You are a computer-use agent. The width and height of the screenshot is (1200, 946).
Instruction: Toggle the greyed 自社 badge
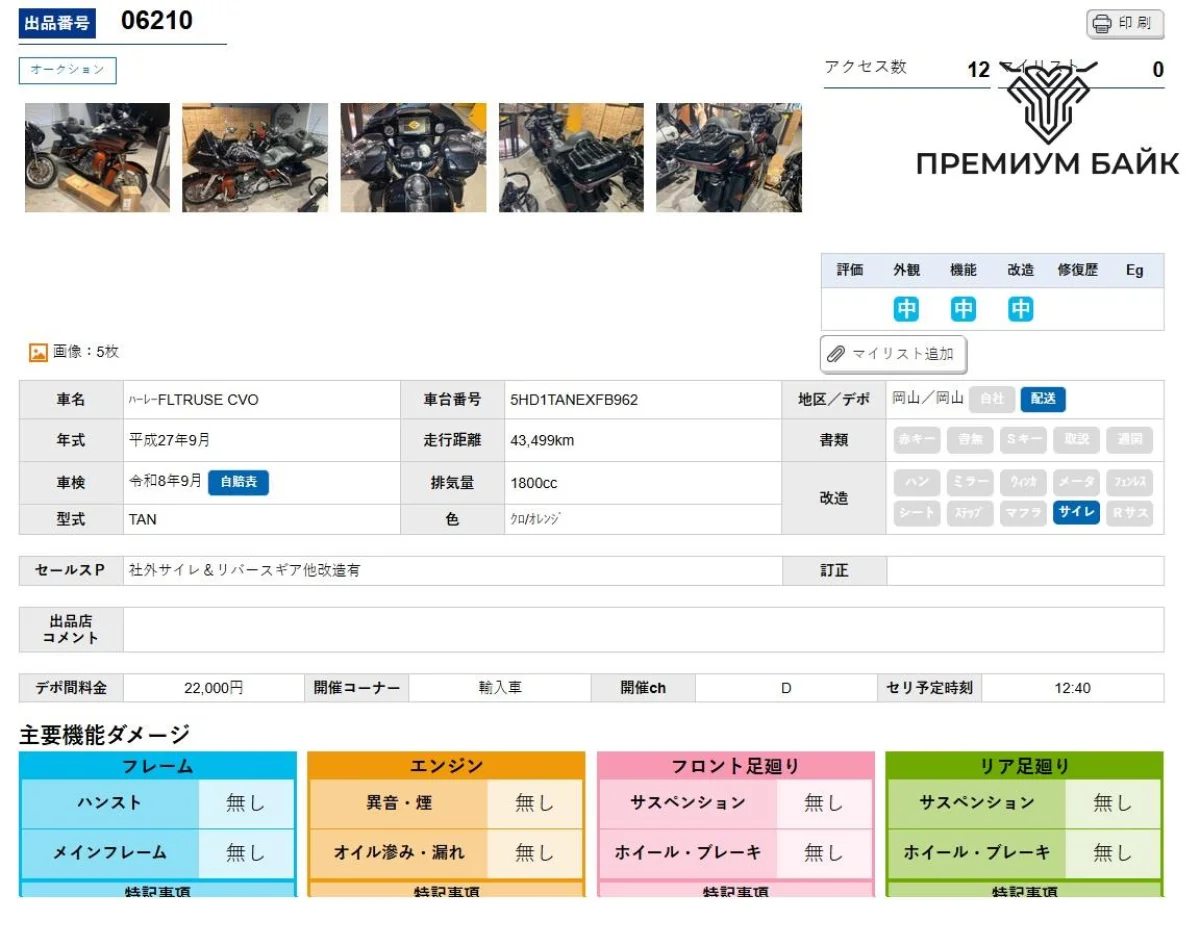tap(991, 399)
